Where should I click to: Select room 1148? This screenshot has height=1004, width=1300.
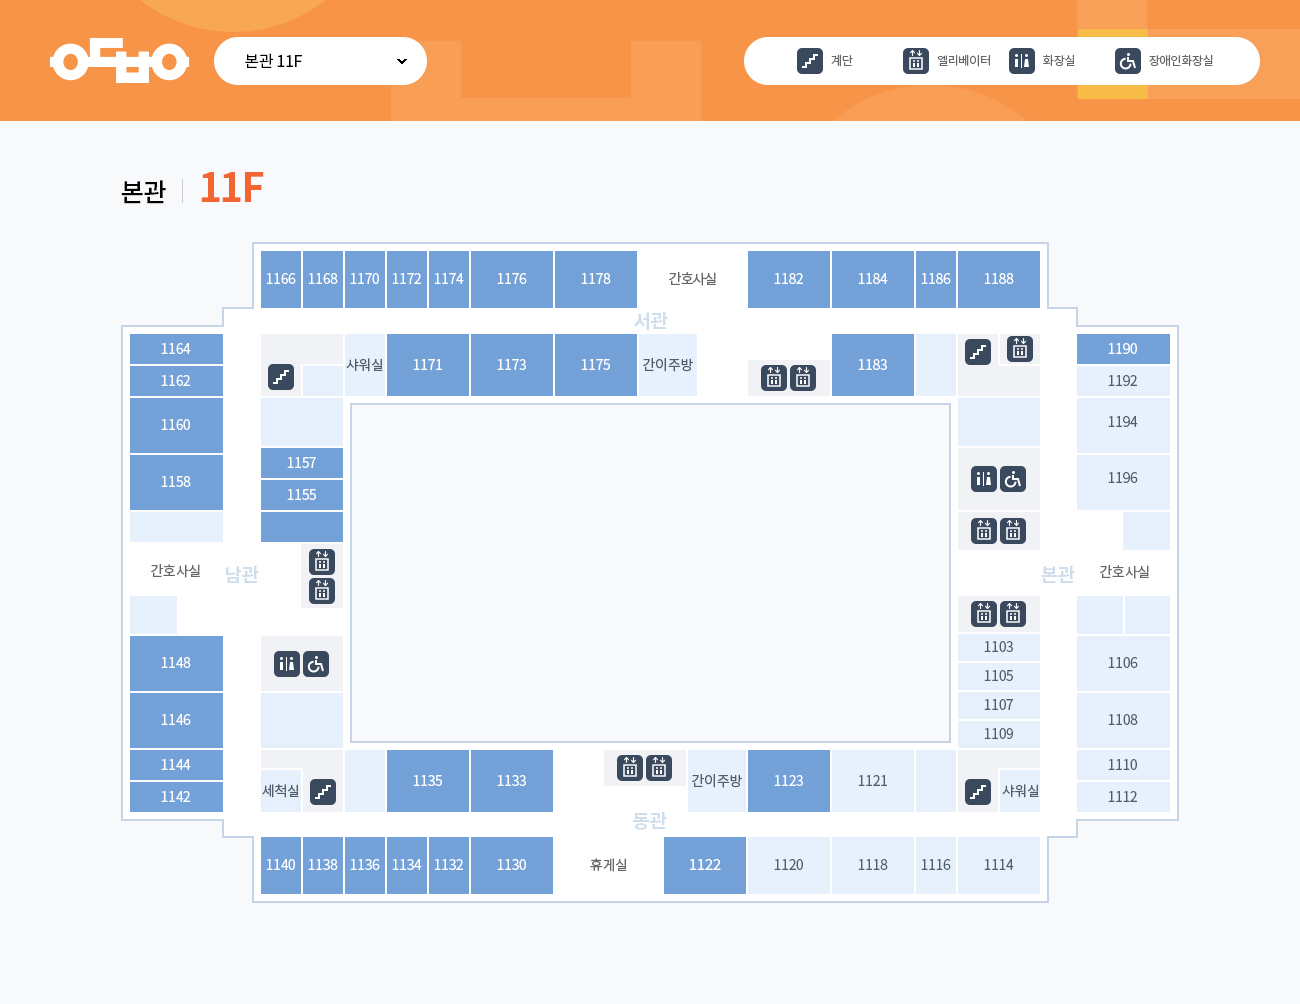pos(176,663)
